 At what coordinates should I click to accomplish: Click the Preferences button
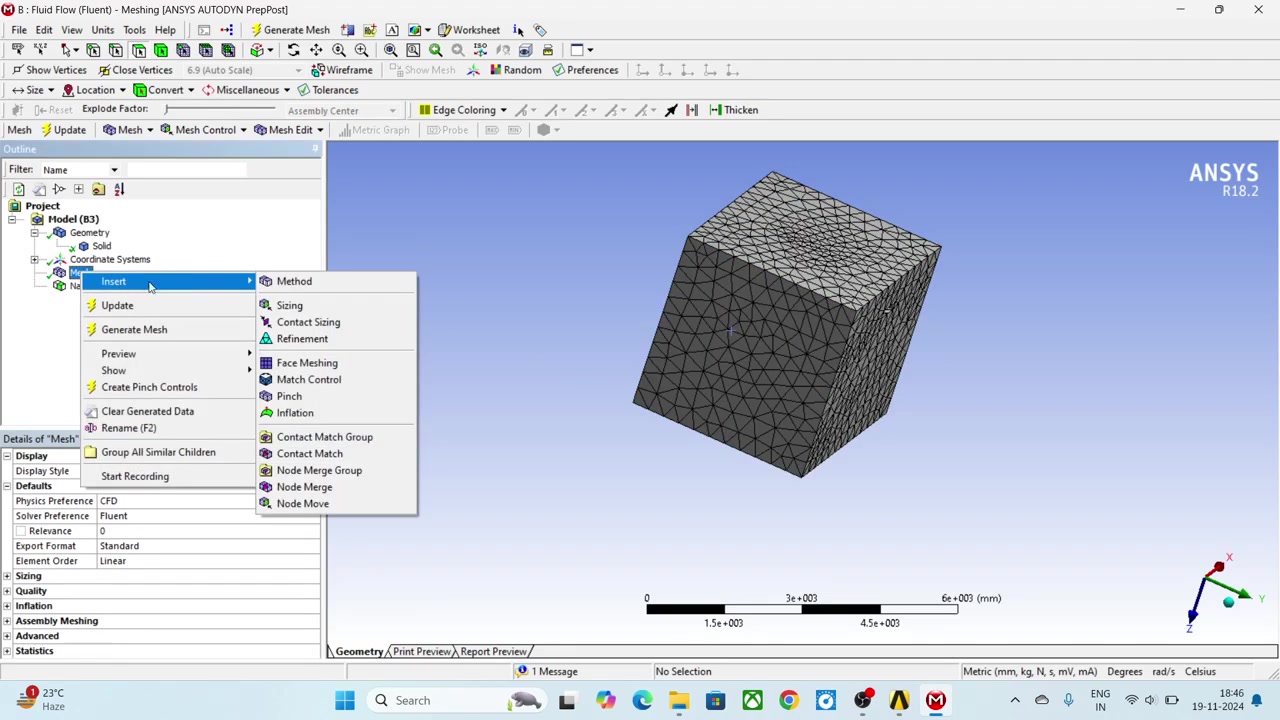pyautogui.click(x=584, y=70)
